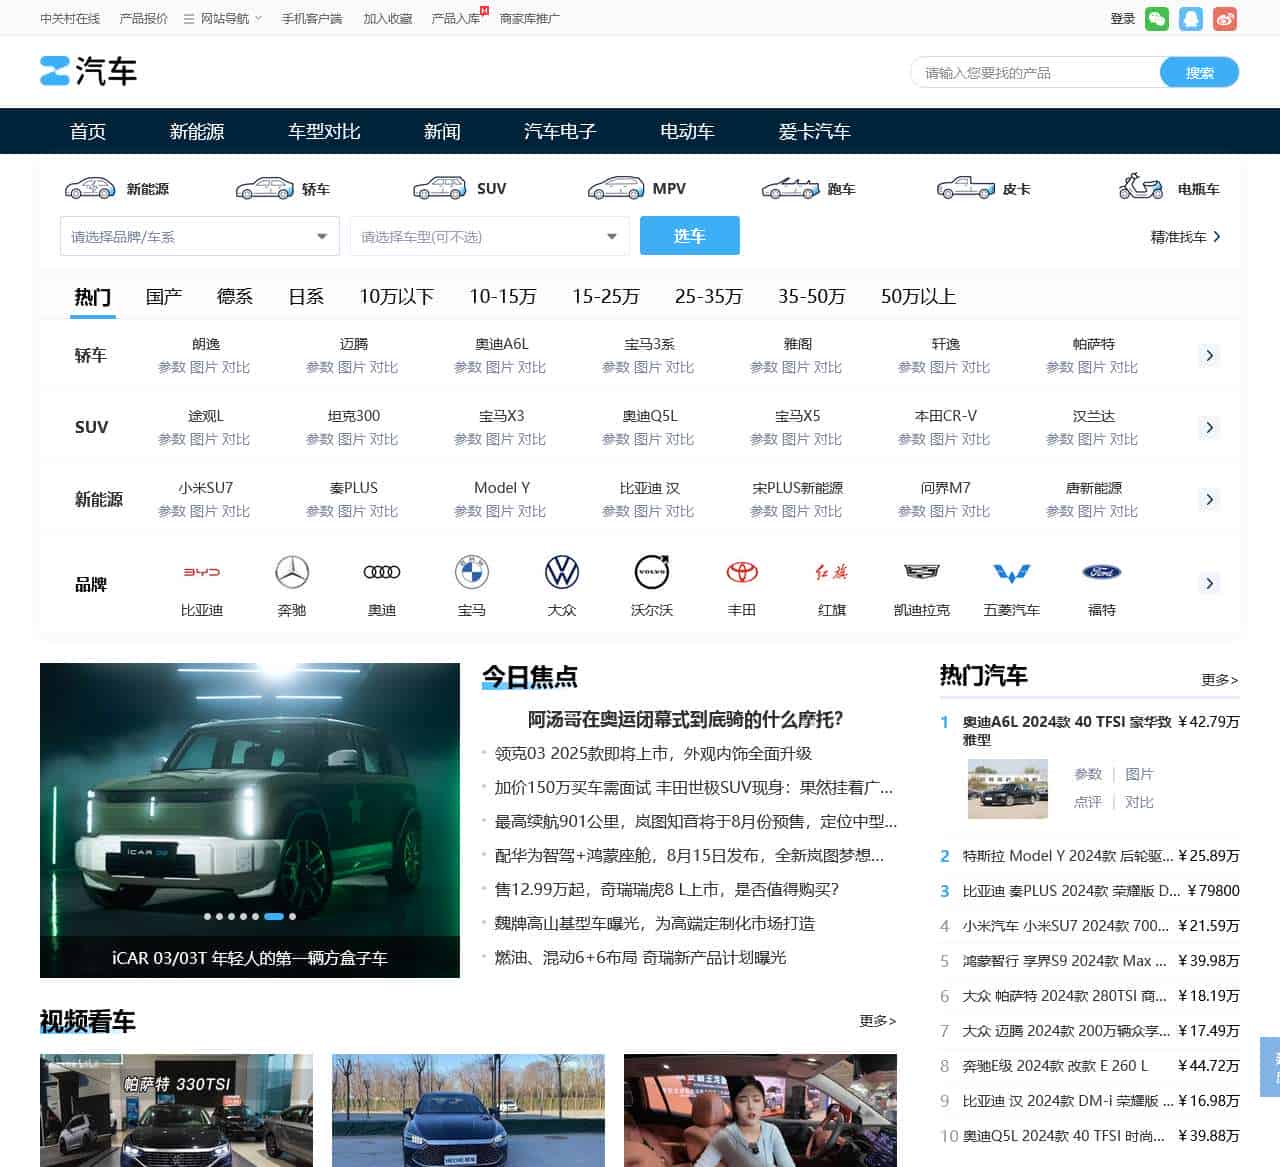The height and width of the screenshot is (1167, 1280).
Task: Switch to the 15-25万 price tab
Action: pyautogui.click(x=605, y=296)
